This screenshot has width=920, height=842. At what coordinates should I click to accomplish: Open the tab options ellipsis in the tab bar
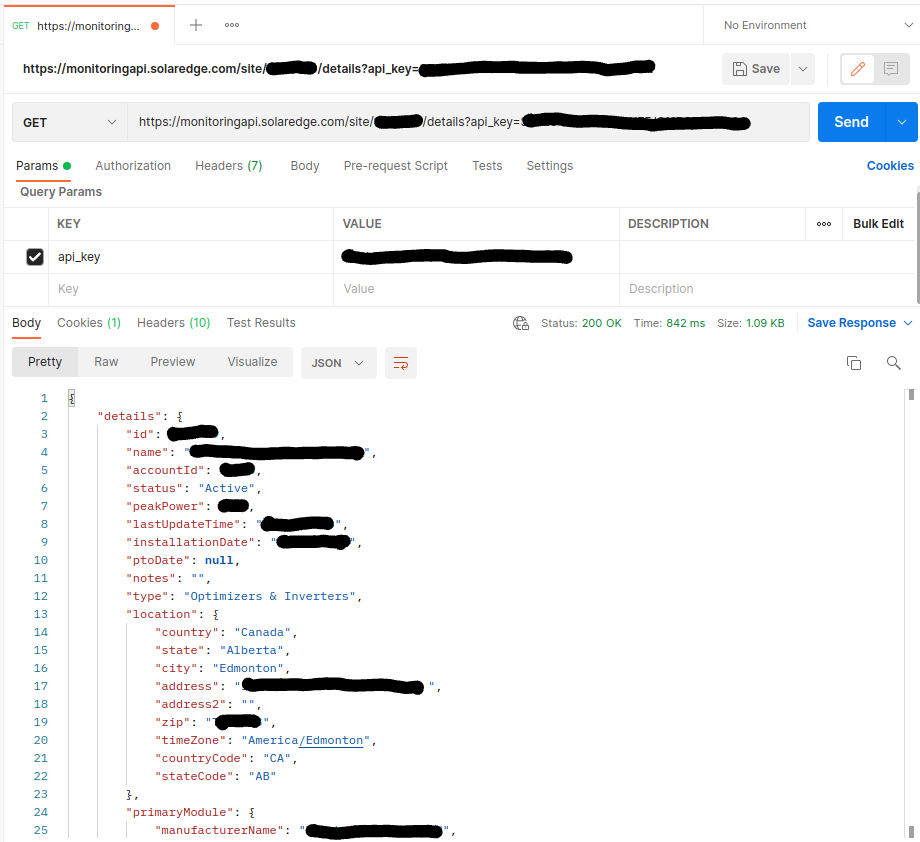tap(231, 24)
